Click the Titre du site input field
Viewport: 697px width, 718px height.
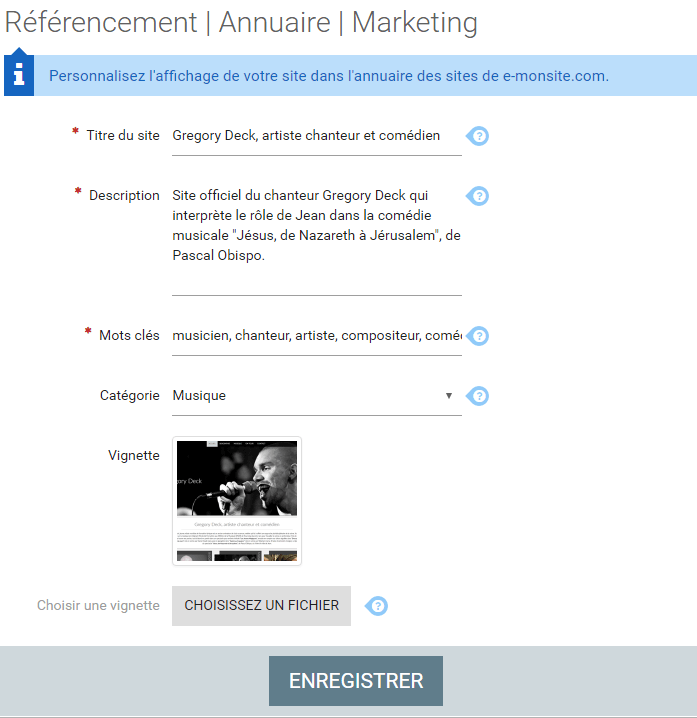tap(316, 136)
